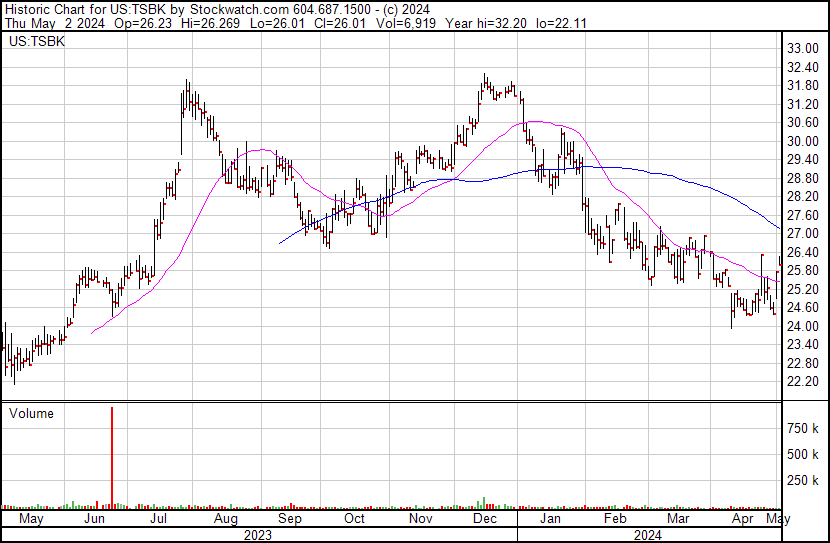
Task: Select the 750 k volume axis label
Action: 804,428
